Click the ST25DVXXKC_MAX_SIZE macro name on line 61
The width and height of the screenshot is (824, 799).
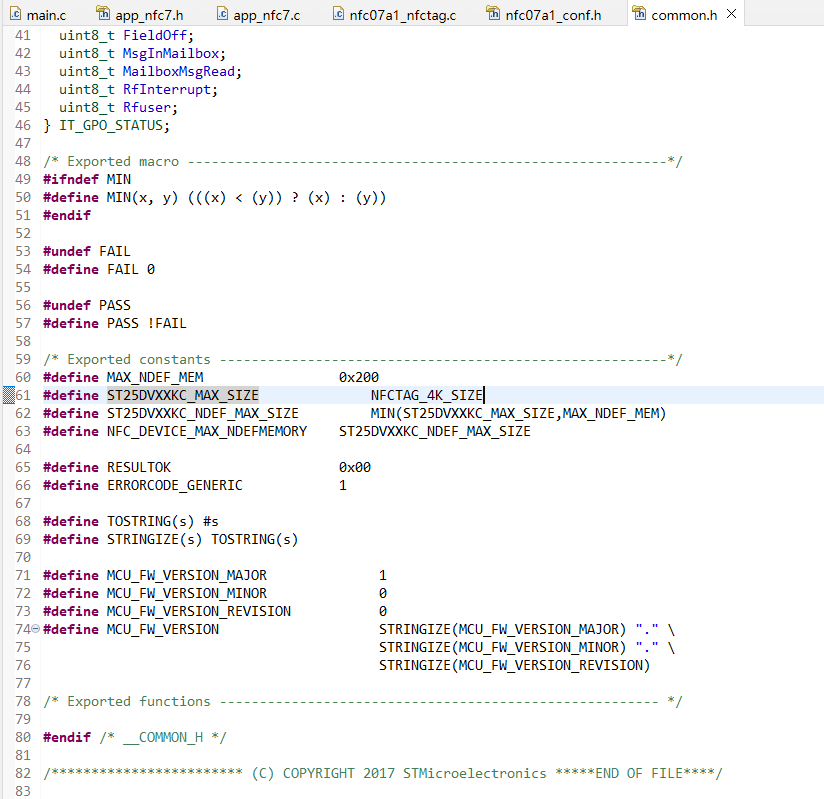(x=182, y=395)
